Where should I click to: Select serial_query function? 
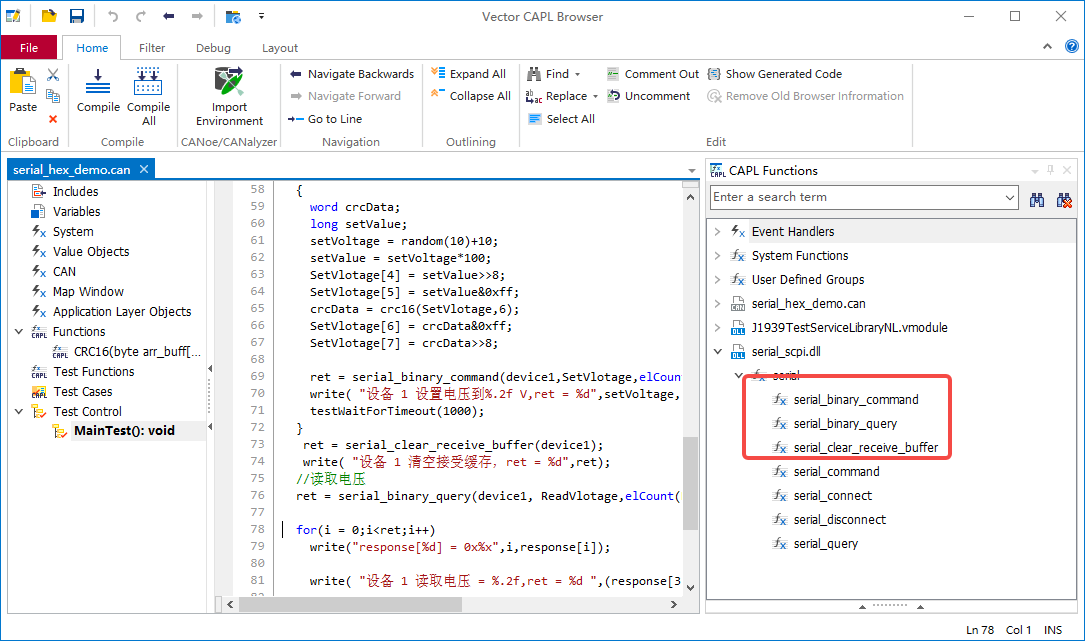[x=826, y=544]
